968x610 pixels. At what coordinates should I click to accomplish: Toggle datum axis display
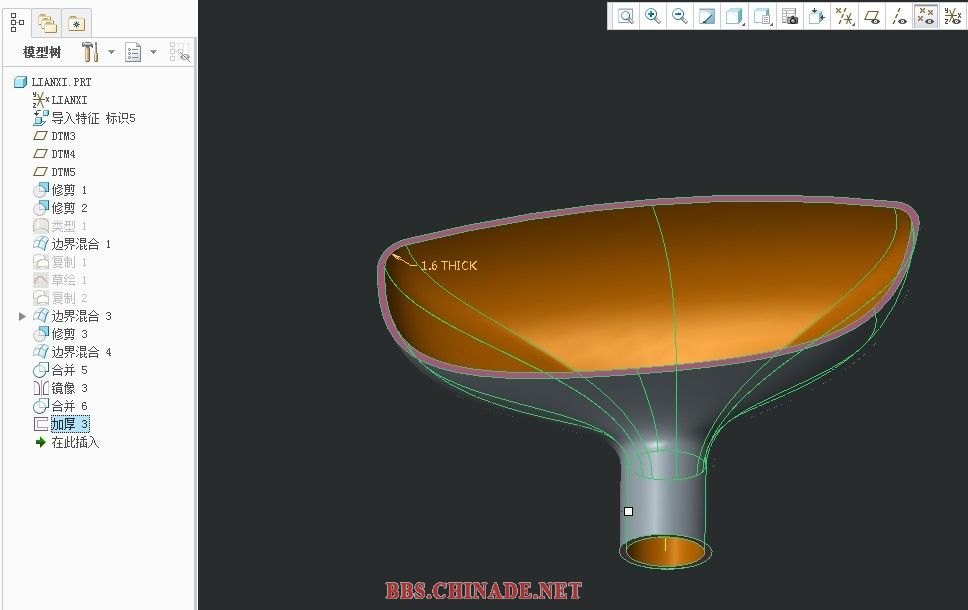click(899, 16)
